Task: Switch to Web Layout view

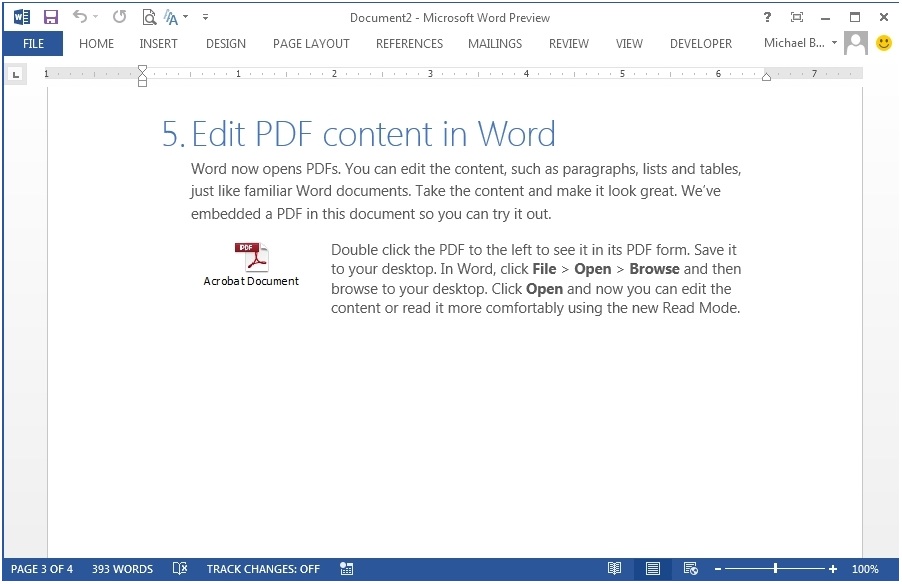Action: click(691, 569)
